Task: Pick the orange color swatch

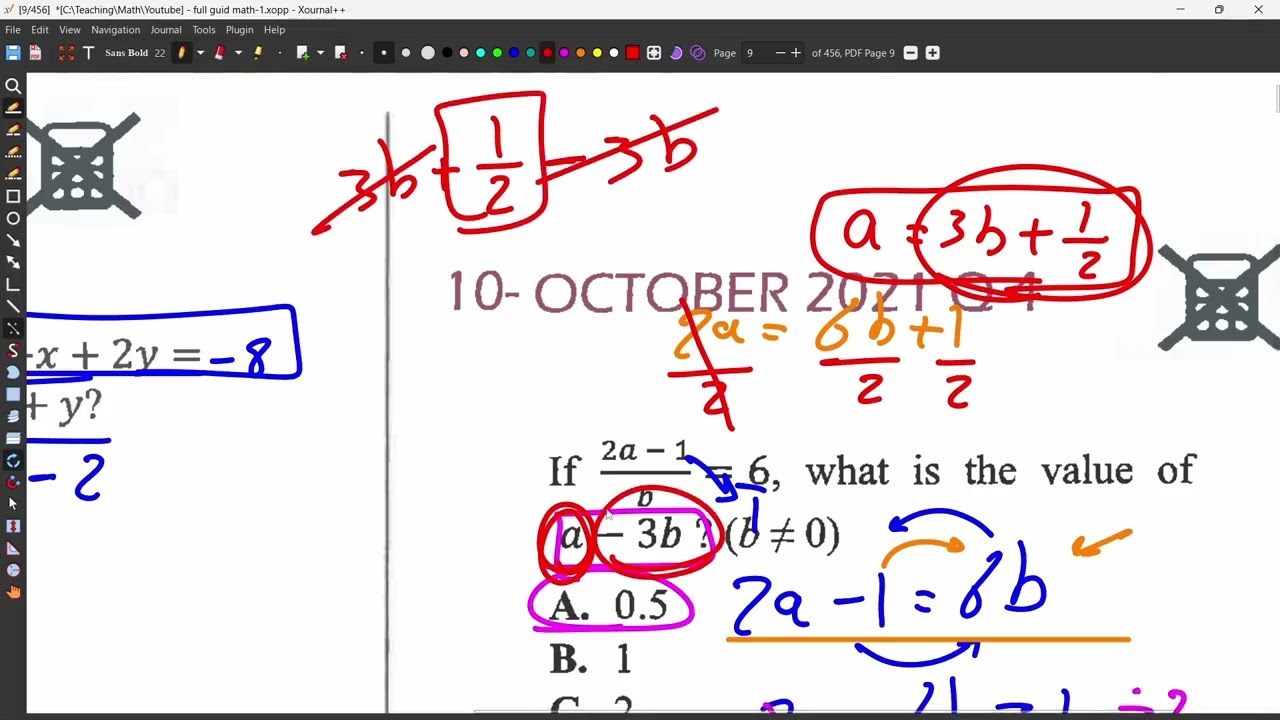Action: (581, 53)
